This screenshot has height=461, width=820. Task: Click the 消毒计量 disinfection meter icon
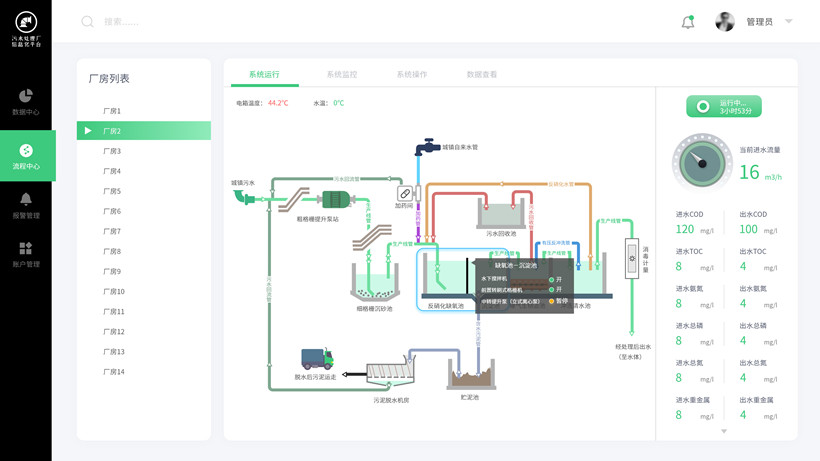[x=631, y=258]
